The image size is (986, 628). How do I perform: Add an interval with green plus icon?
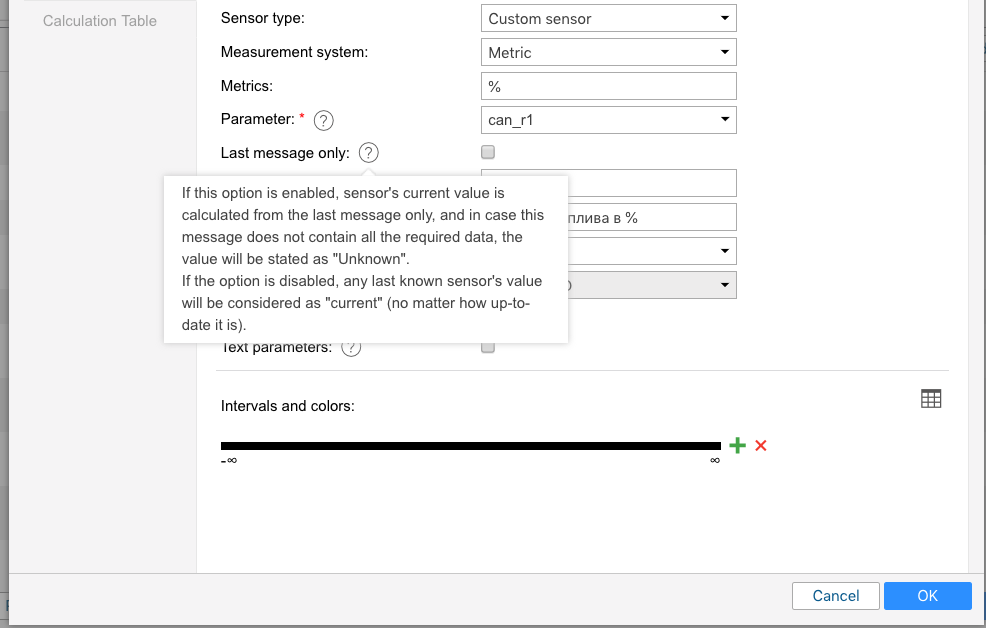[737, 445]
